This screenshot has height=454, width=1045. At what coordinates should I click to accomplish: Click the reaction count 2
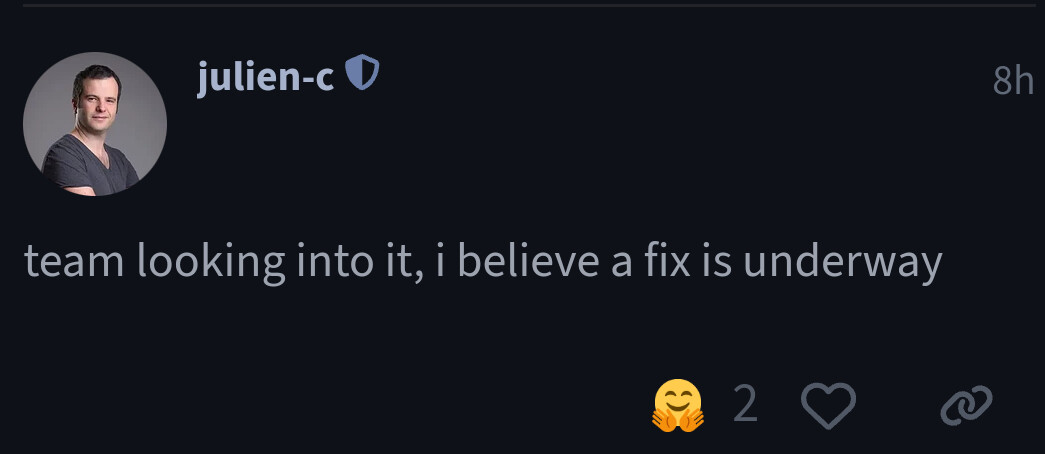745,406
